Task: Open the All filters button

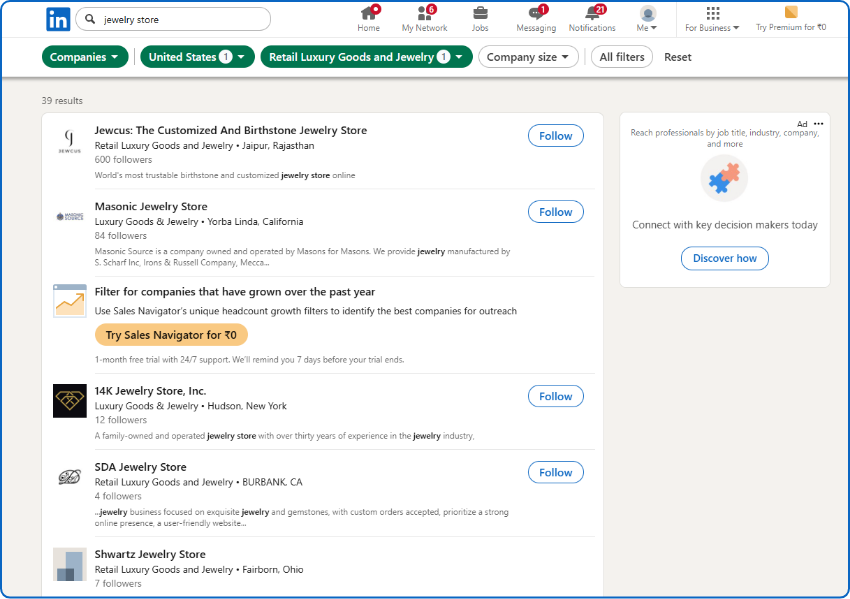Action: point(622,57)
